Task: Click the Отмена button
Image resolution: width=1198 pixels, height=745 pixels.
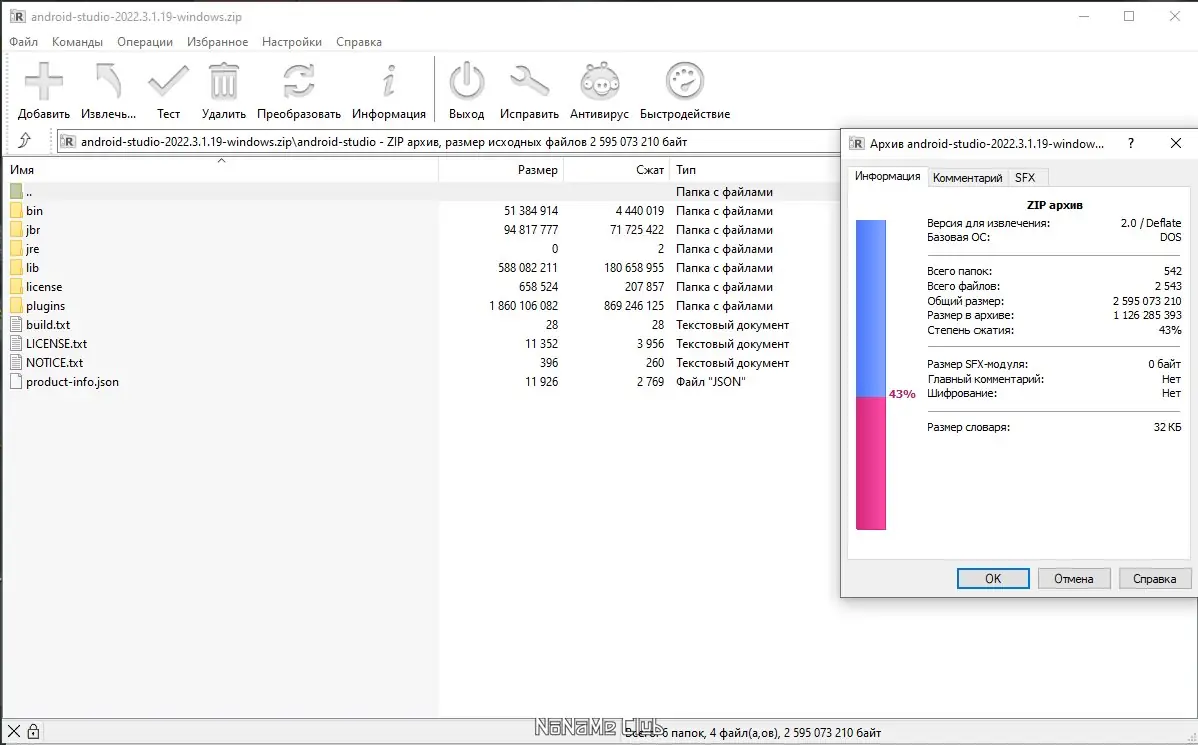Action: (x=1073, y=578)
